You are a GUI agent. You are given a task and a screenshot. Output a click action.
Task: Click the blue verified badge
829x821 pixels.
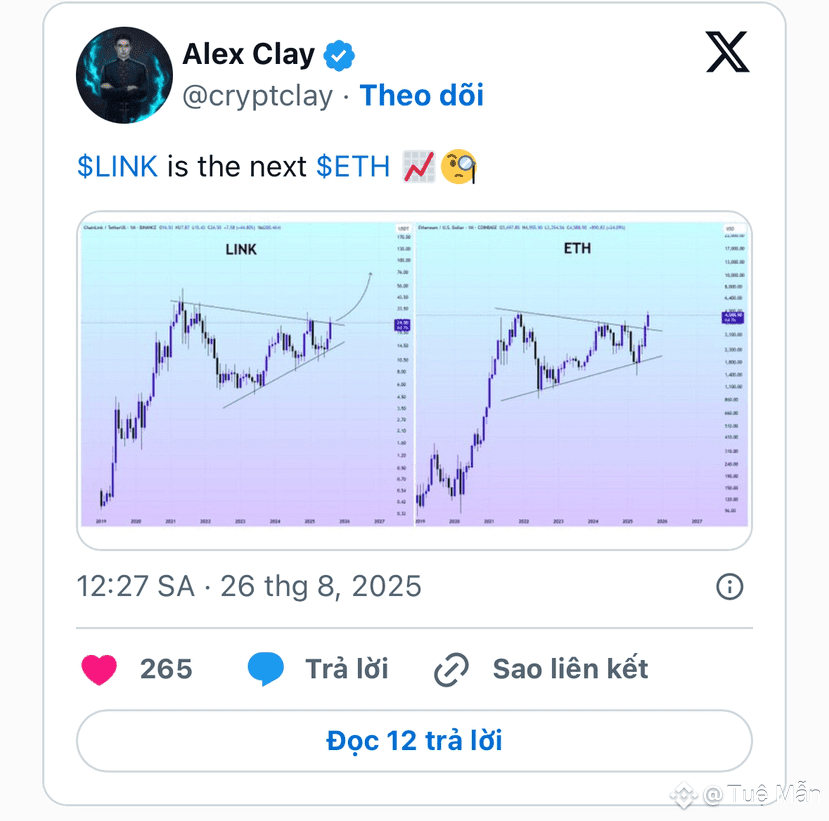[x=339, y=55]
